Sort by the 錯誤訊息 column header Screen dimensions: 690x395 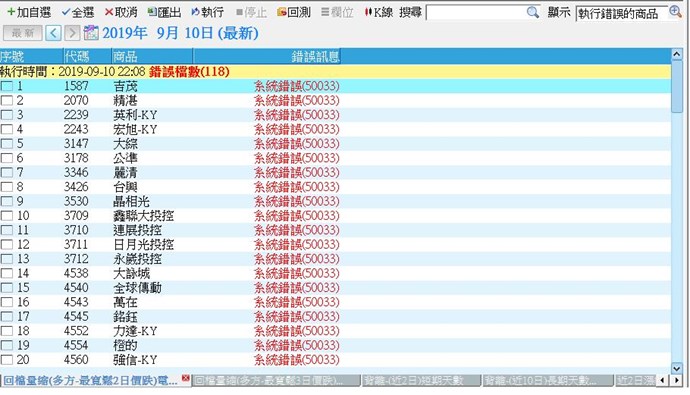[267, 56]
